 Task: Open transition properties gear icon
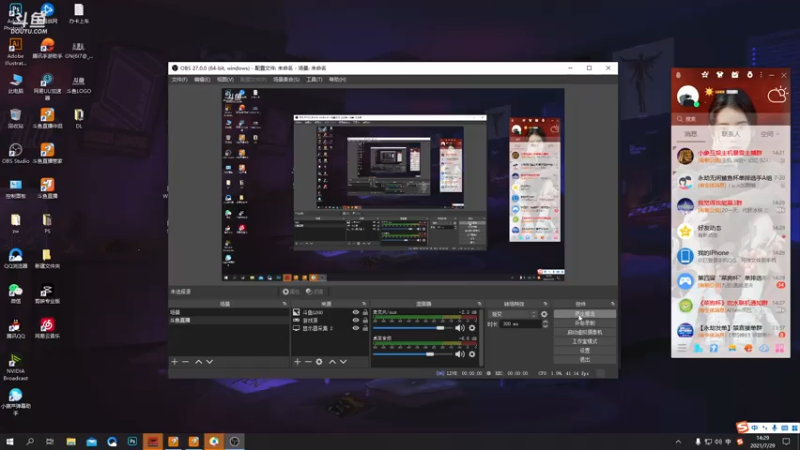click(x=544, y=314)
